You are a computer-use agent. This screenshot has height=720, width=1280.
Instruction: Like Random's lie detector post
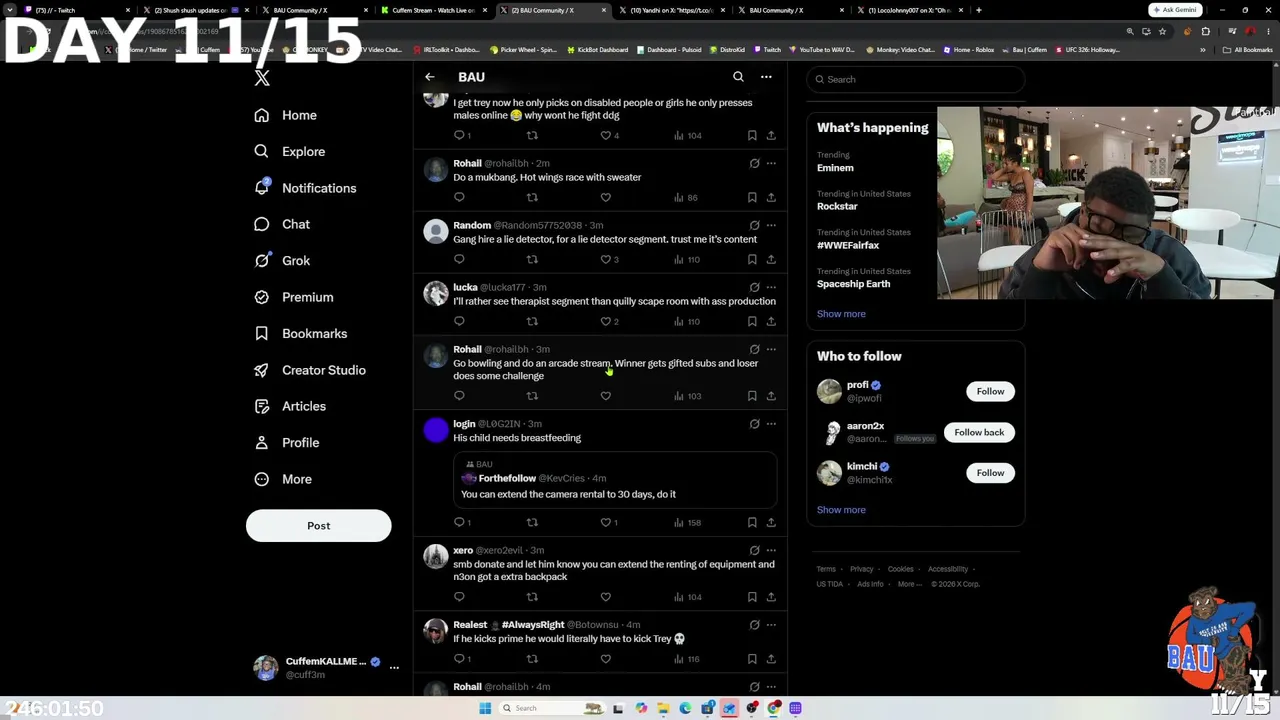click(x=609, y=260)
